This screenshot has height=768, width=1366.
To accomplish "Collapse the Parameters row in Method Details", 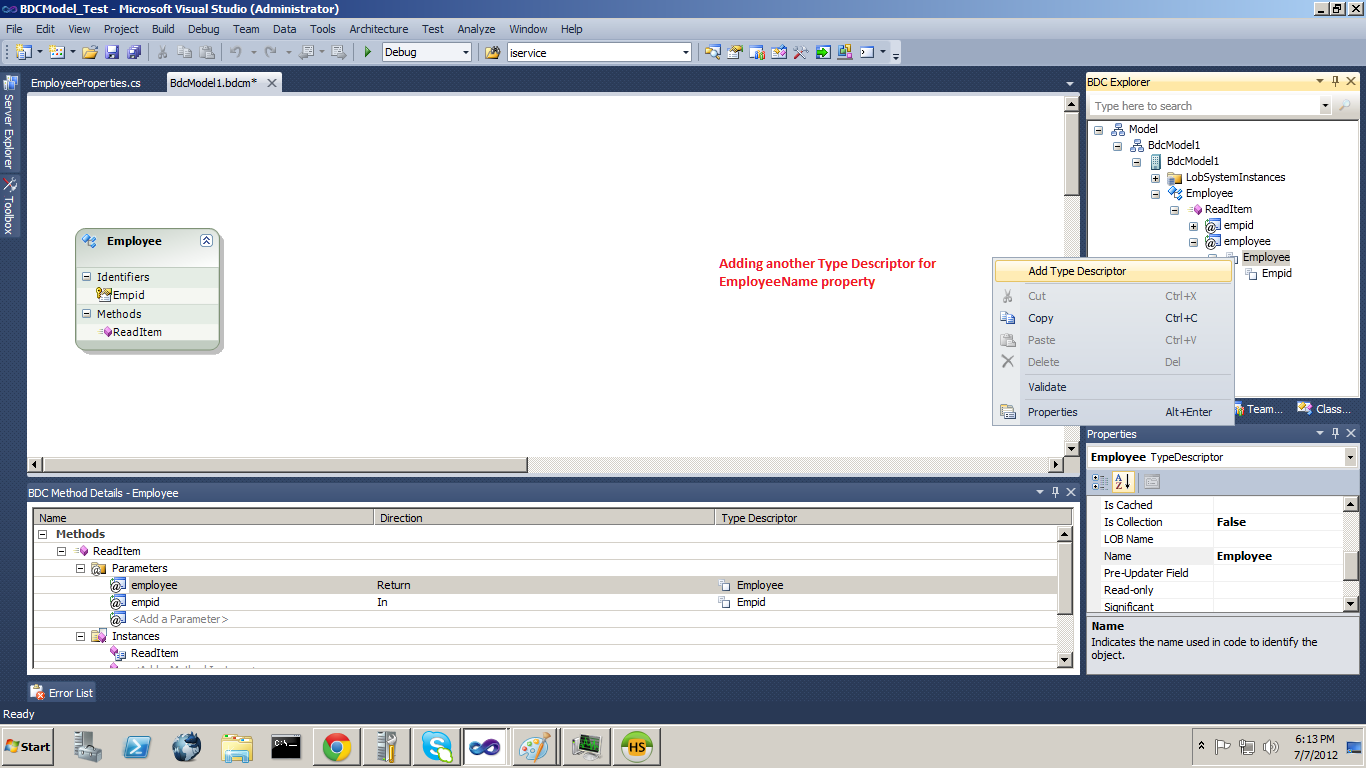I will click(81, 568).
